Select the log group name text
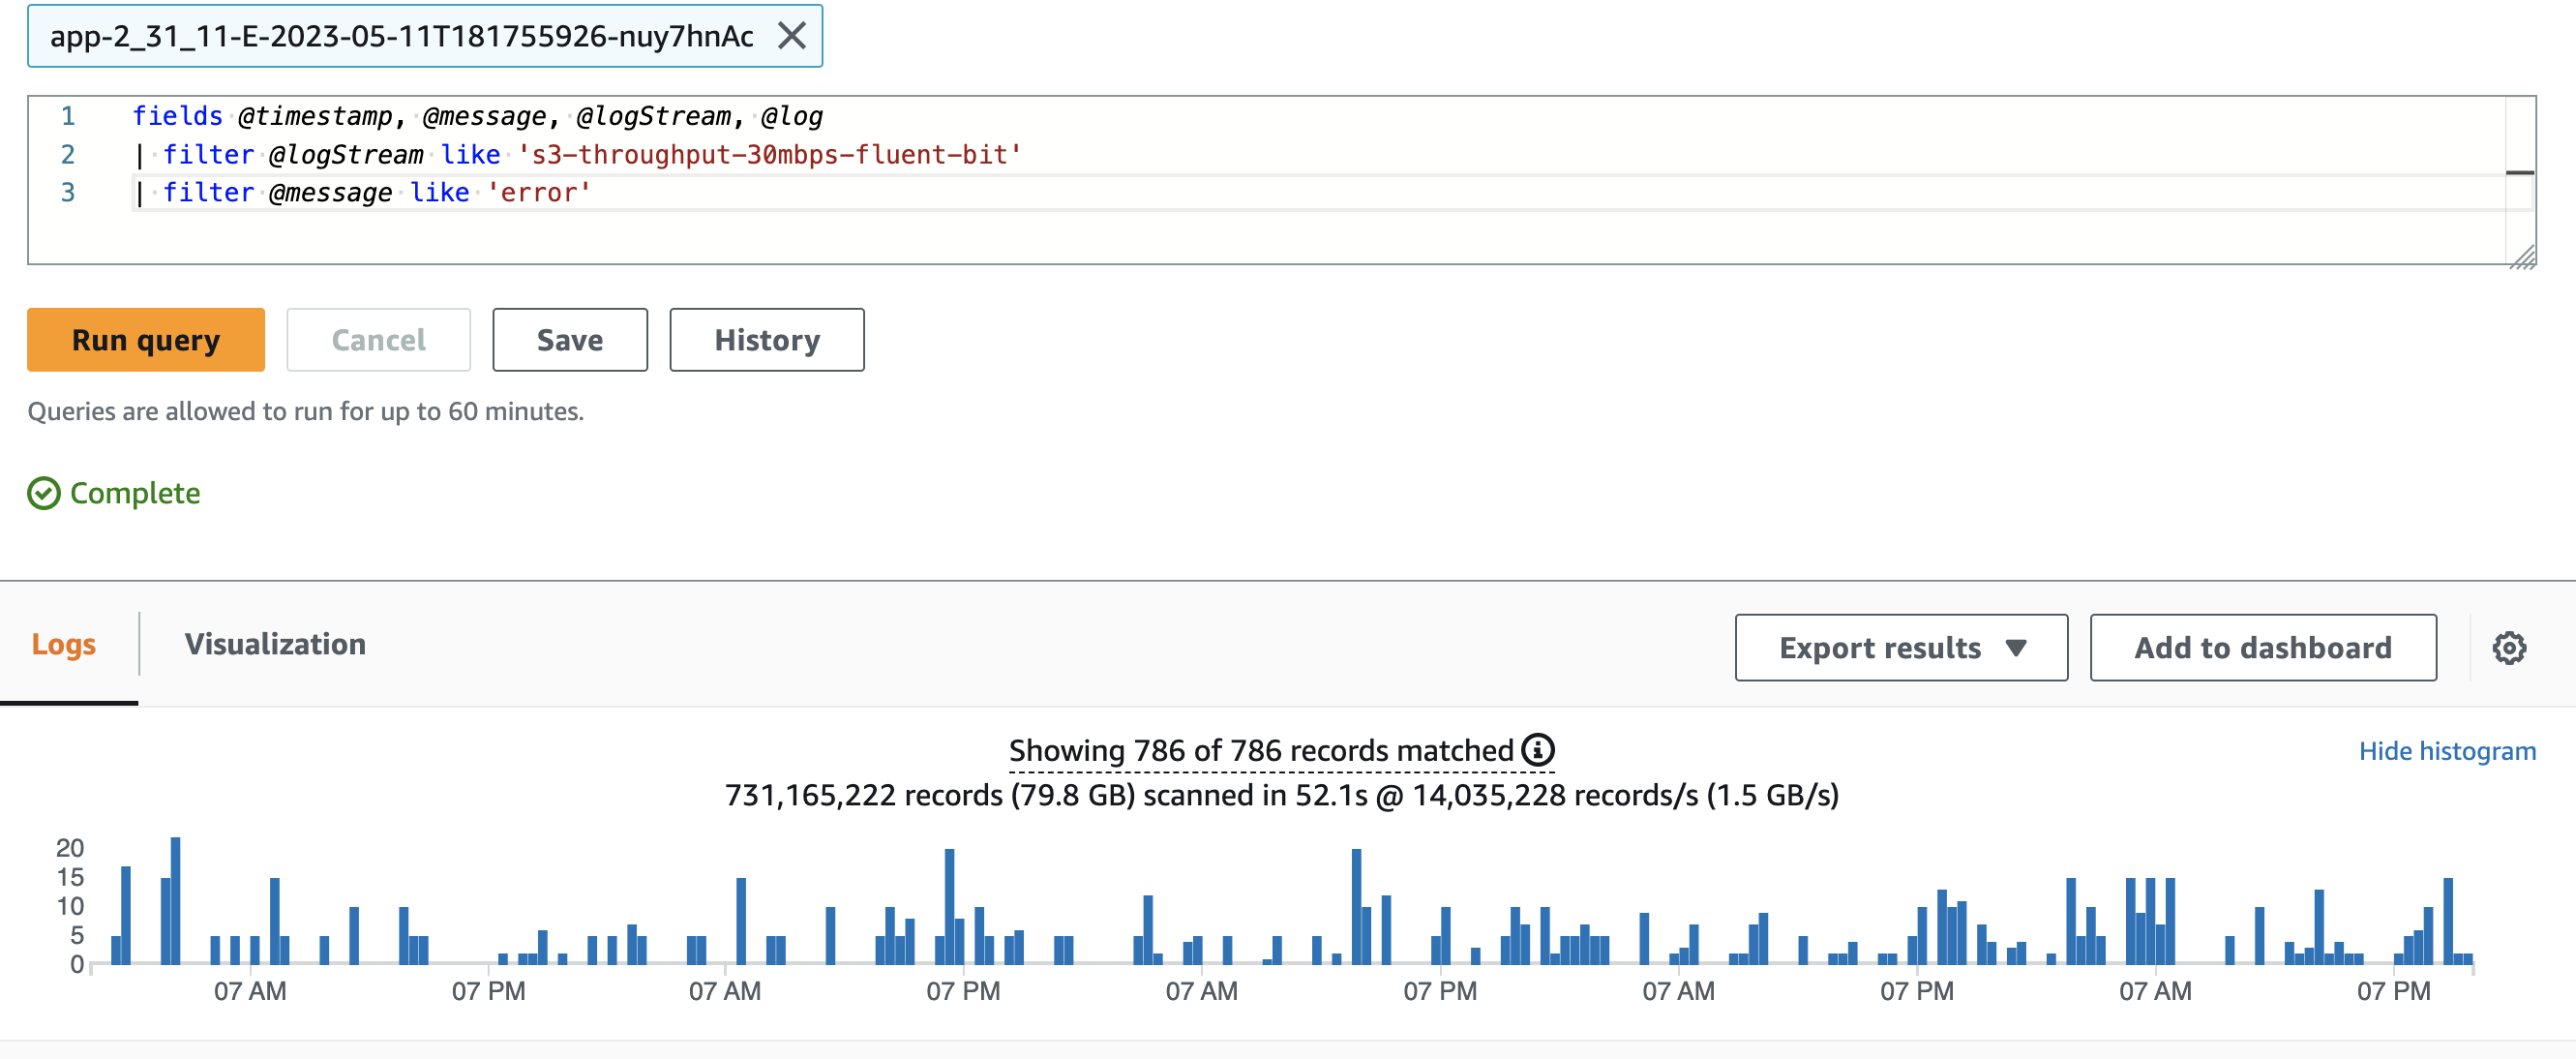Viewport: 2576px width, 1059px height. pos(402,36)
